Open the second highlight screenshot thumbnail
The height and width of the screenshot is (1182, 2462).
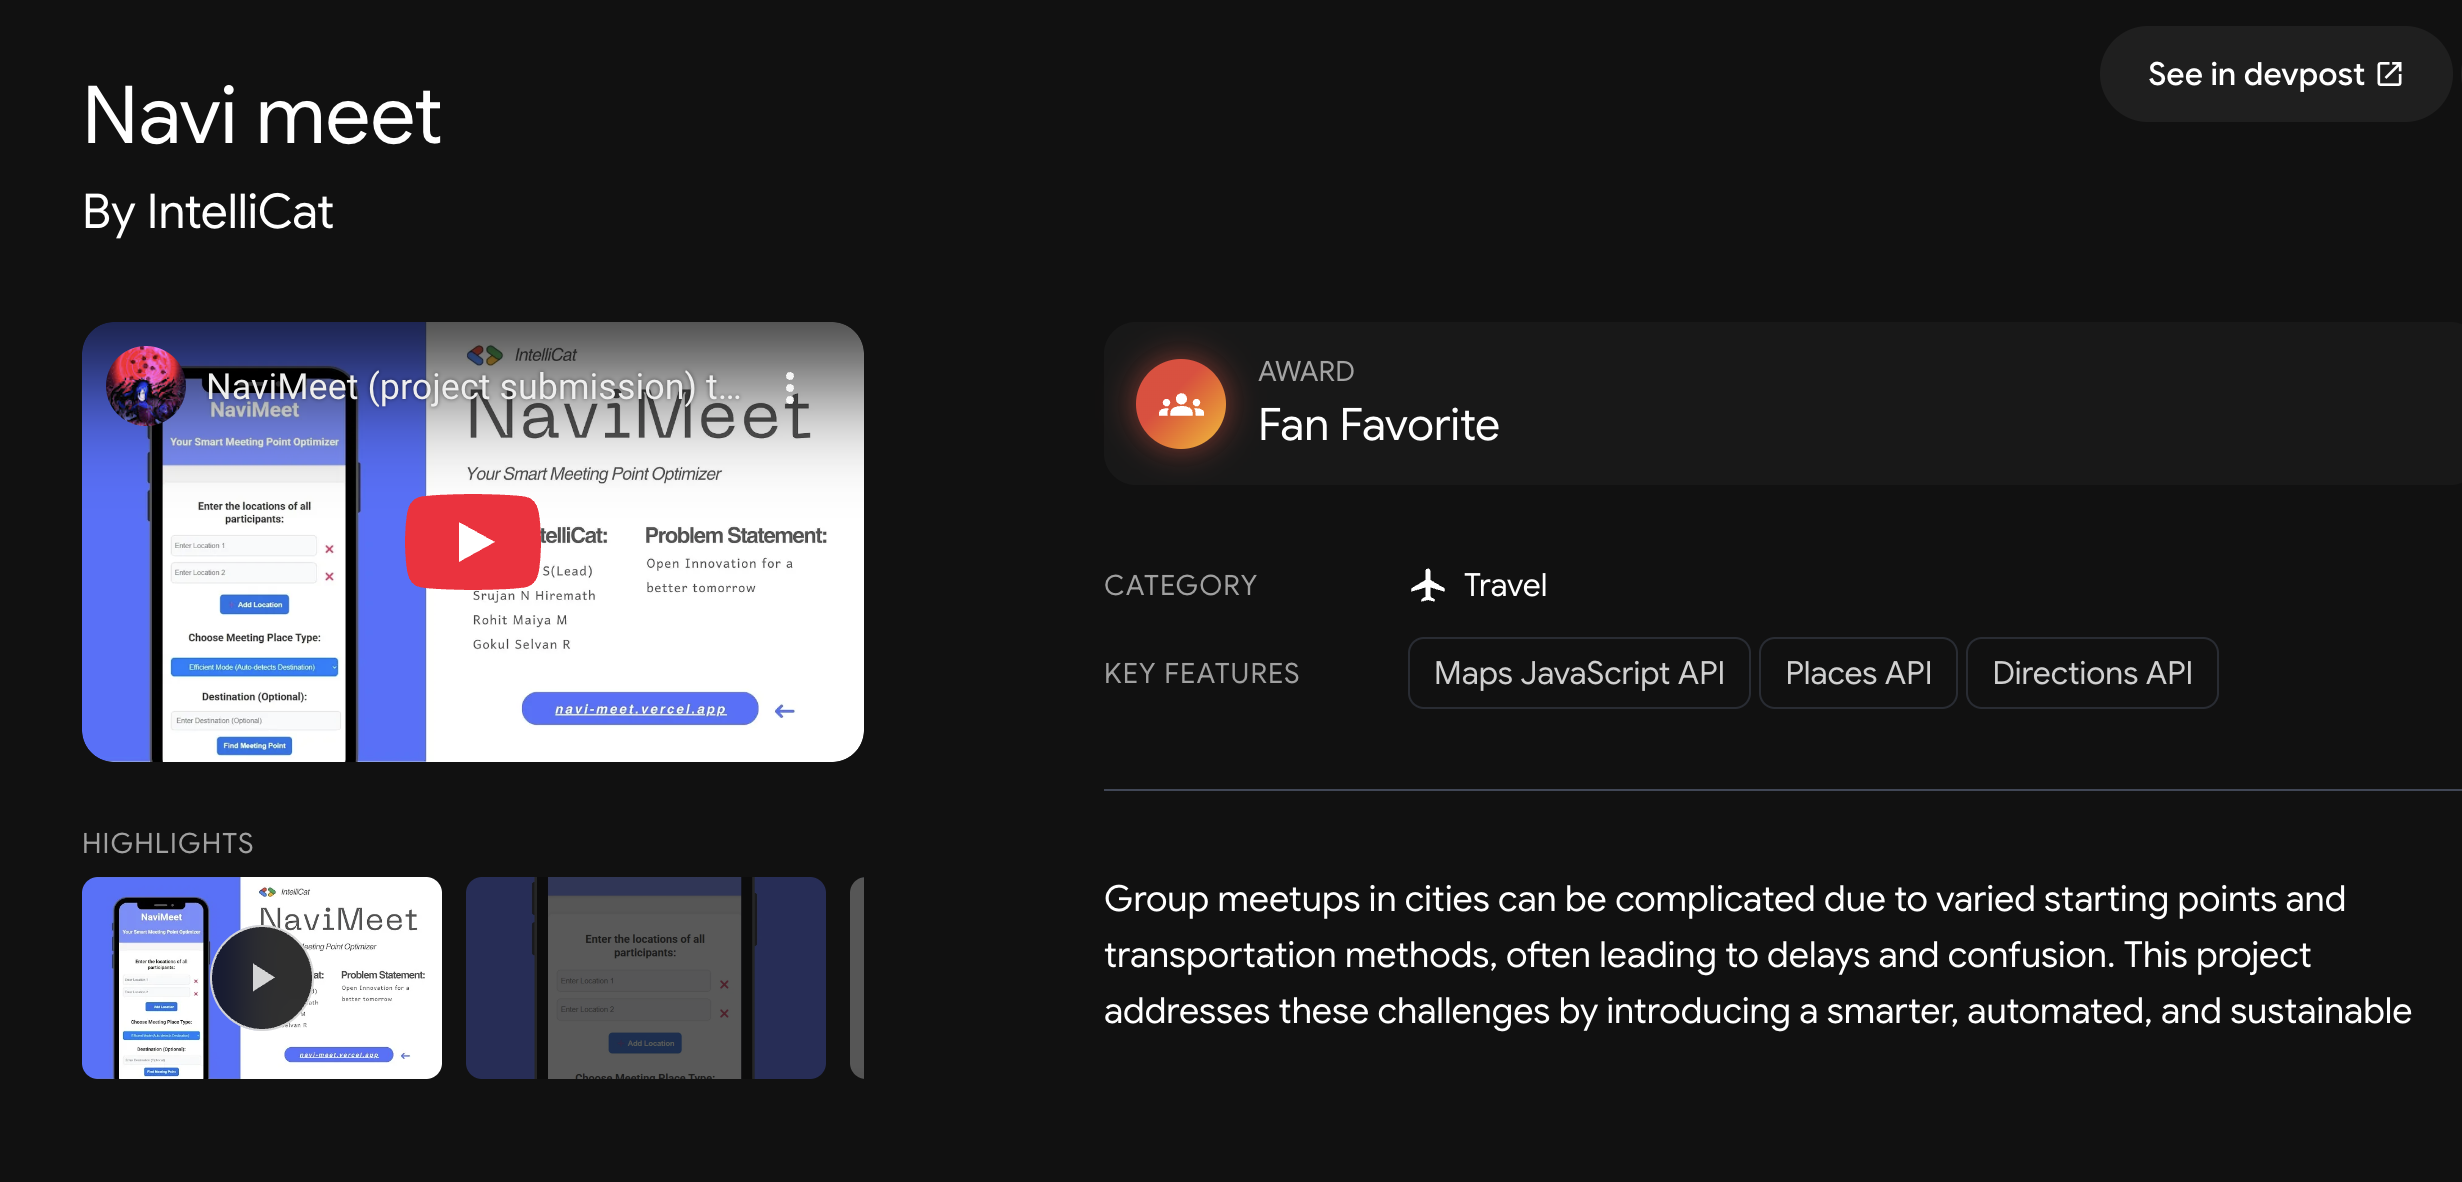point(645,977)
